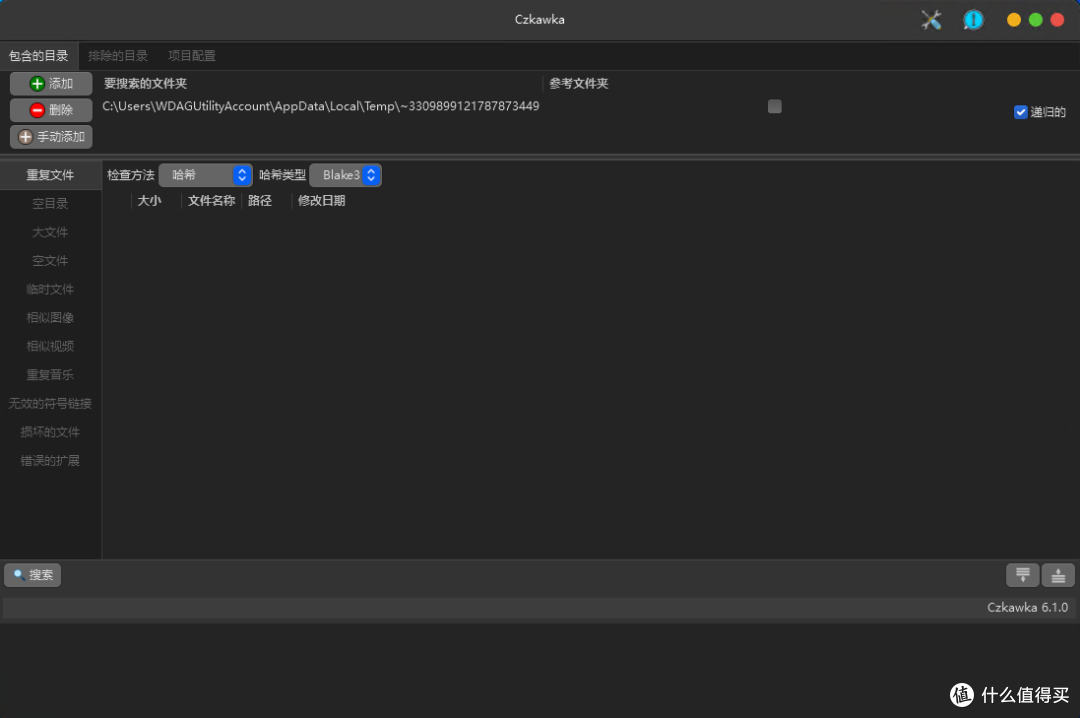This screenshot has width=1080, height=718.
Task: Sort by the 修改日期 column header
Action: pos(322,201)
